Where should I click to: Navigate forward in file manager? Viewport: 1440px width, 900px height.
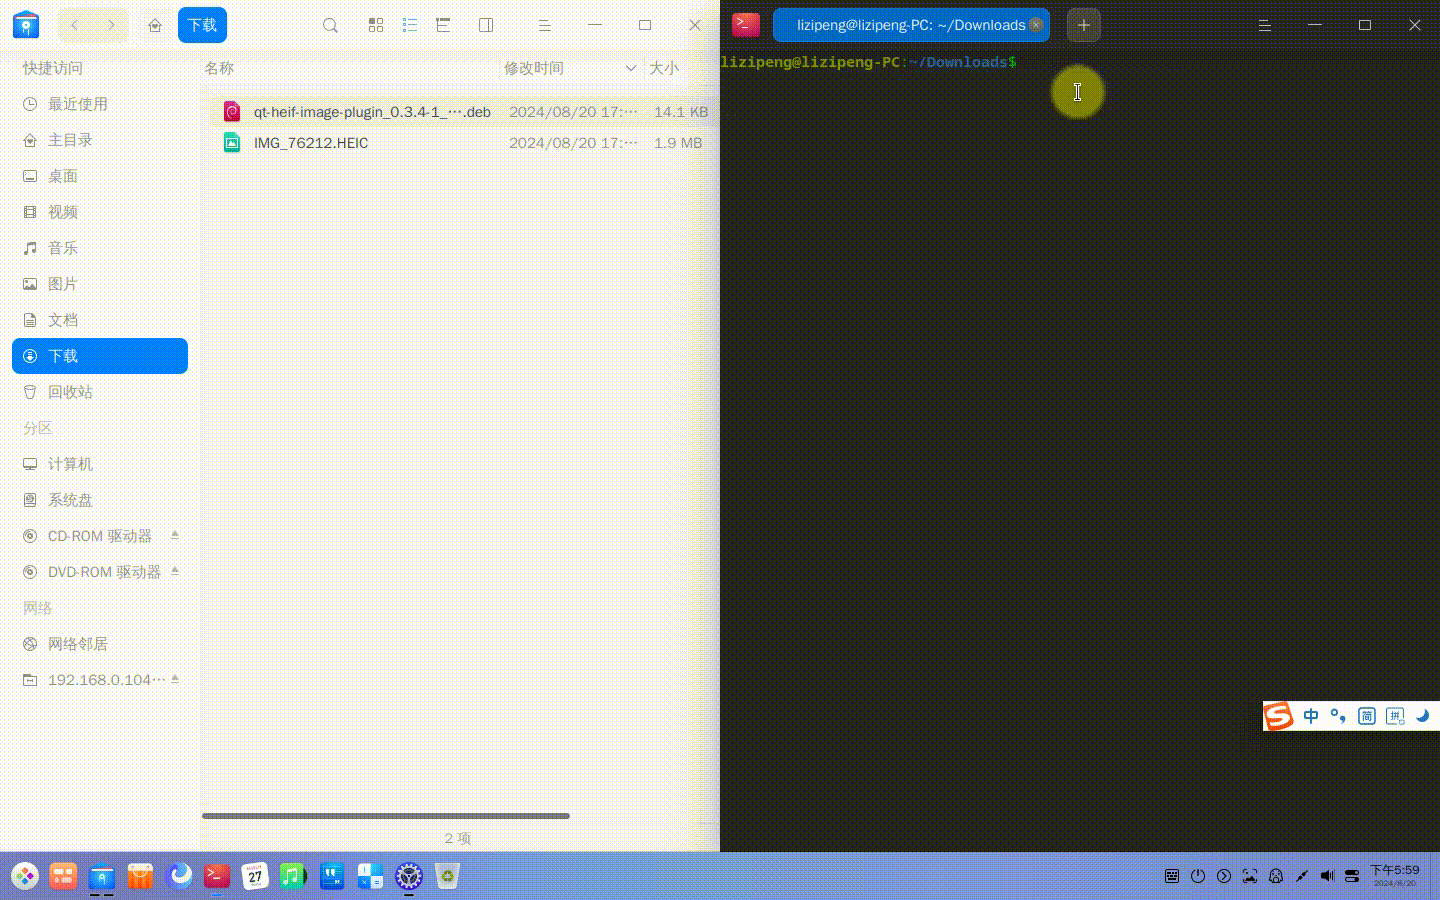(111, 25)
